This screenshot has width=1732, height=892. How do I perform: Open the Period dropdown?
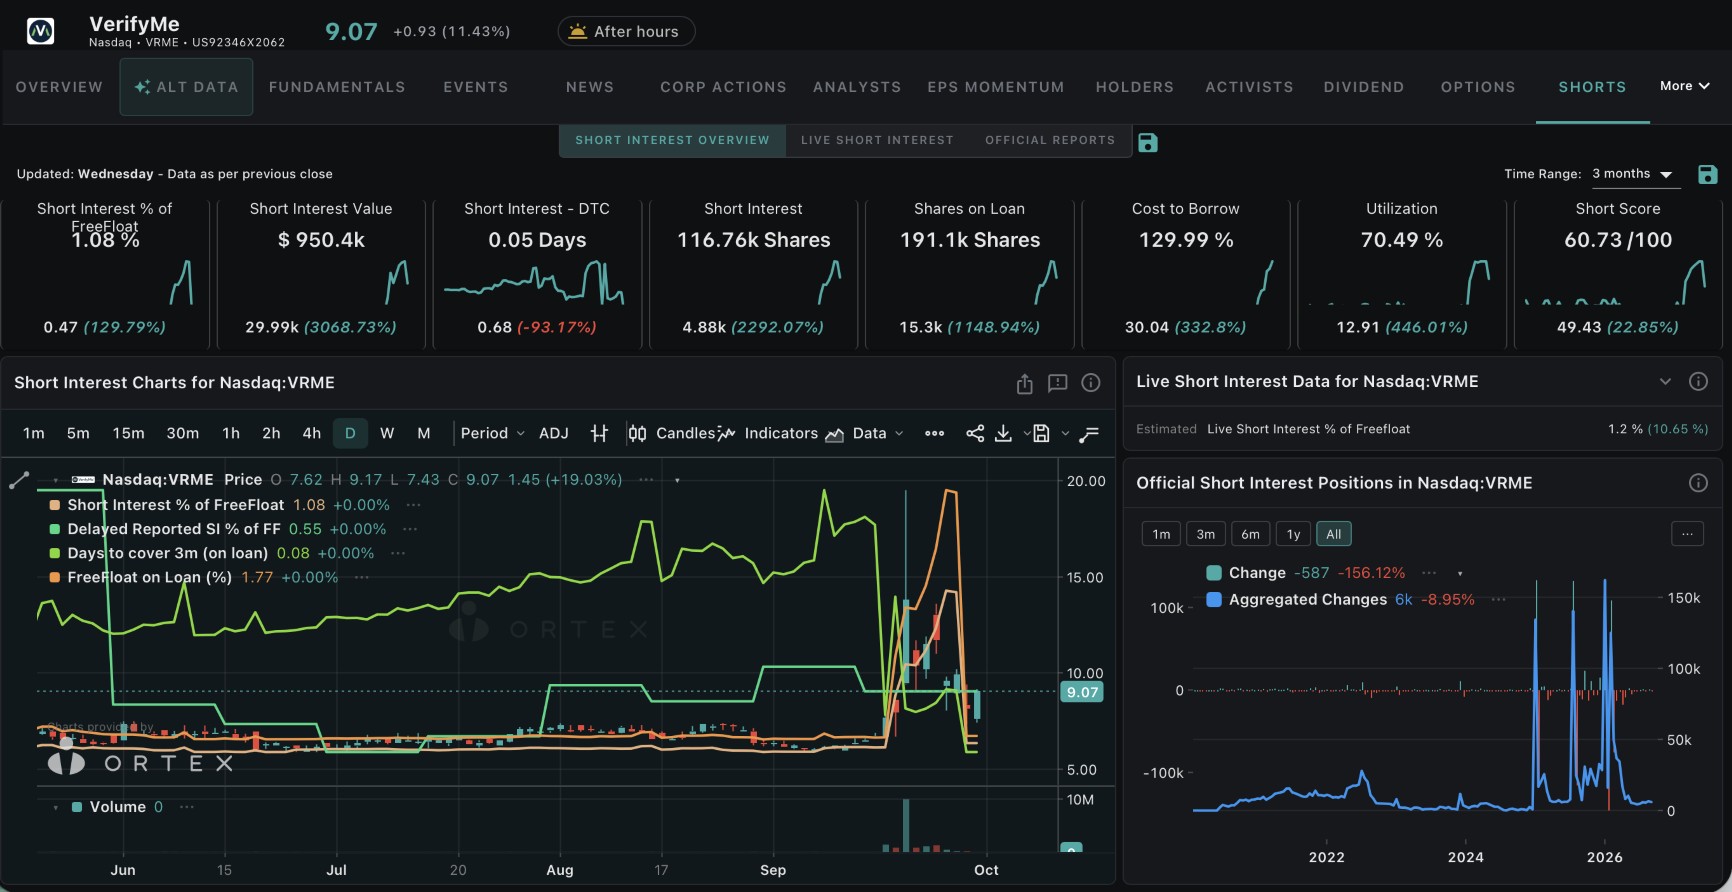click(492, 433)
